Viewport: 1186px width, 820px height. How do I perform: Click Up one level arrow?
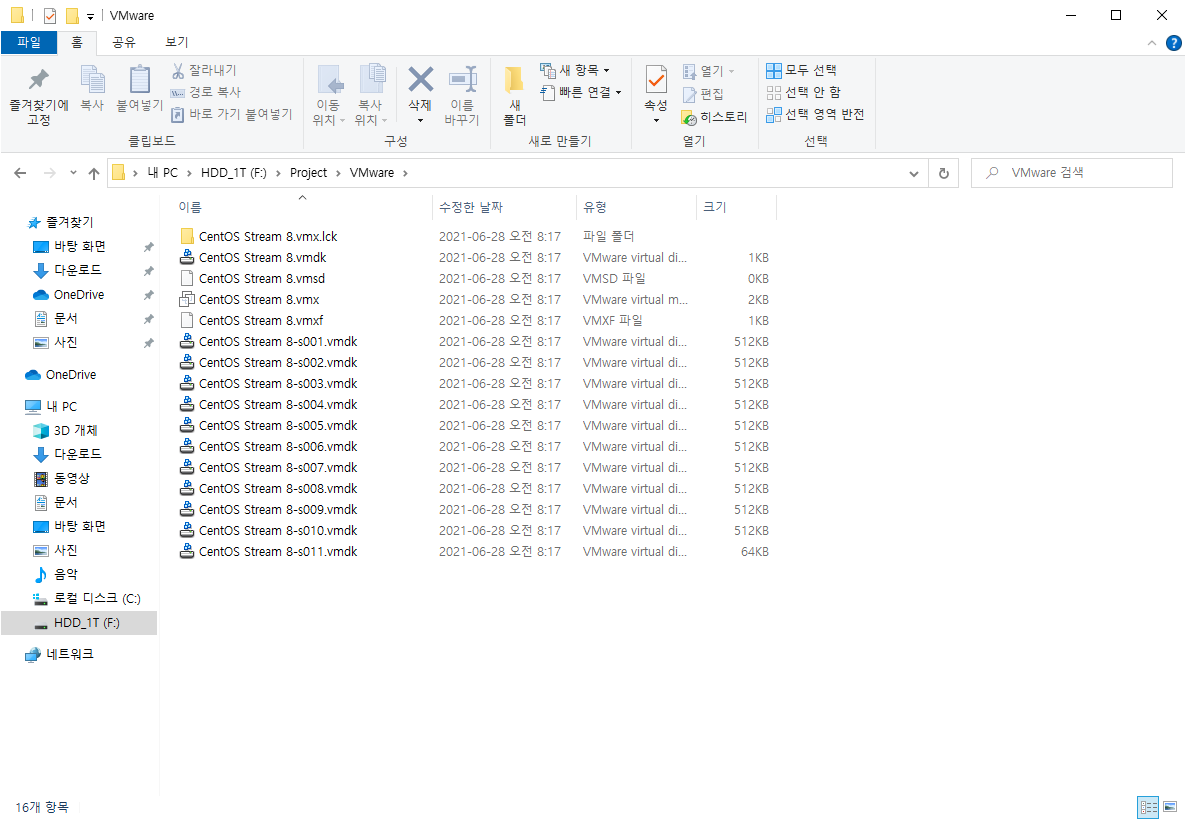(94, 173)
